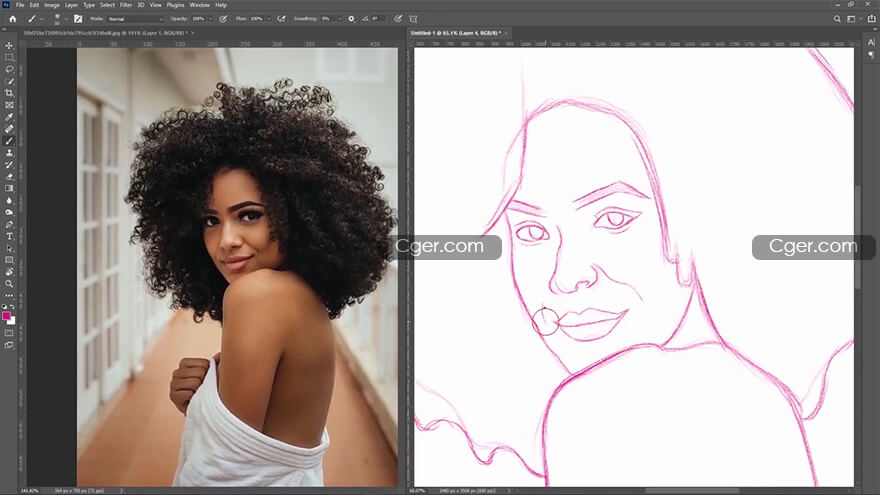Select the Brush tool in the toolbox

click(x=9, y=141)
